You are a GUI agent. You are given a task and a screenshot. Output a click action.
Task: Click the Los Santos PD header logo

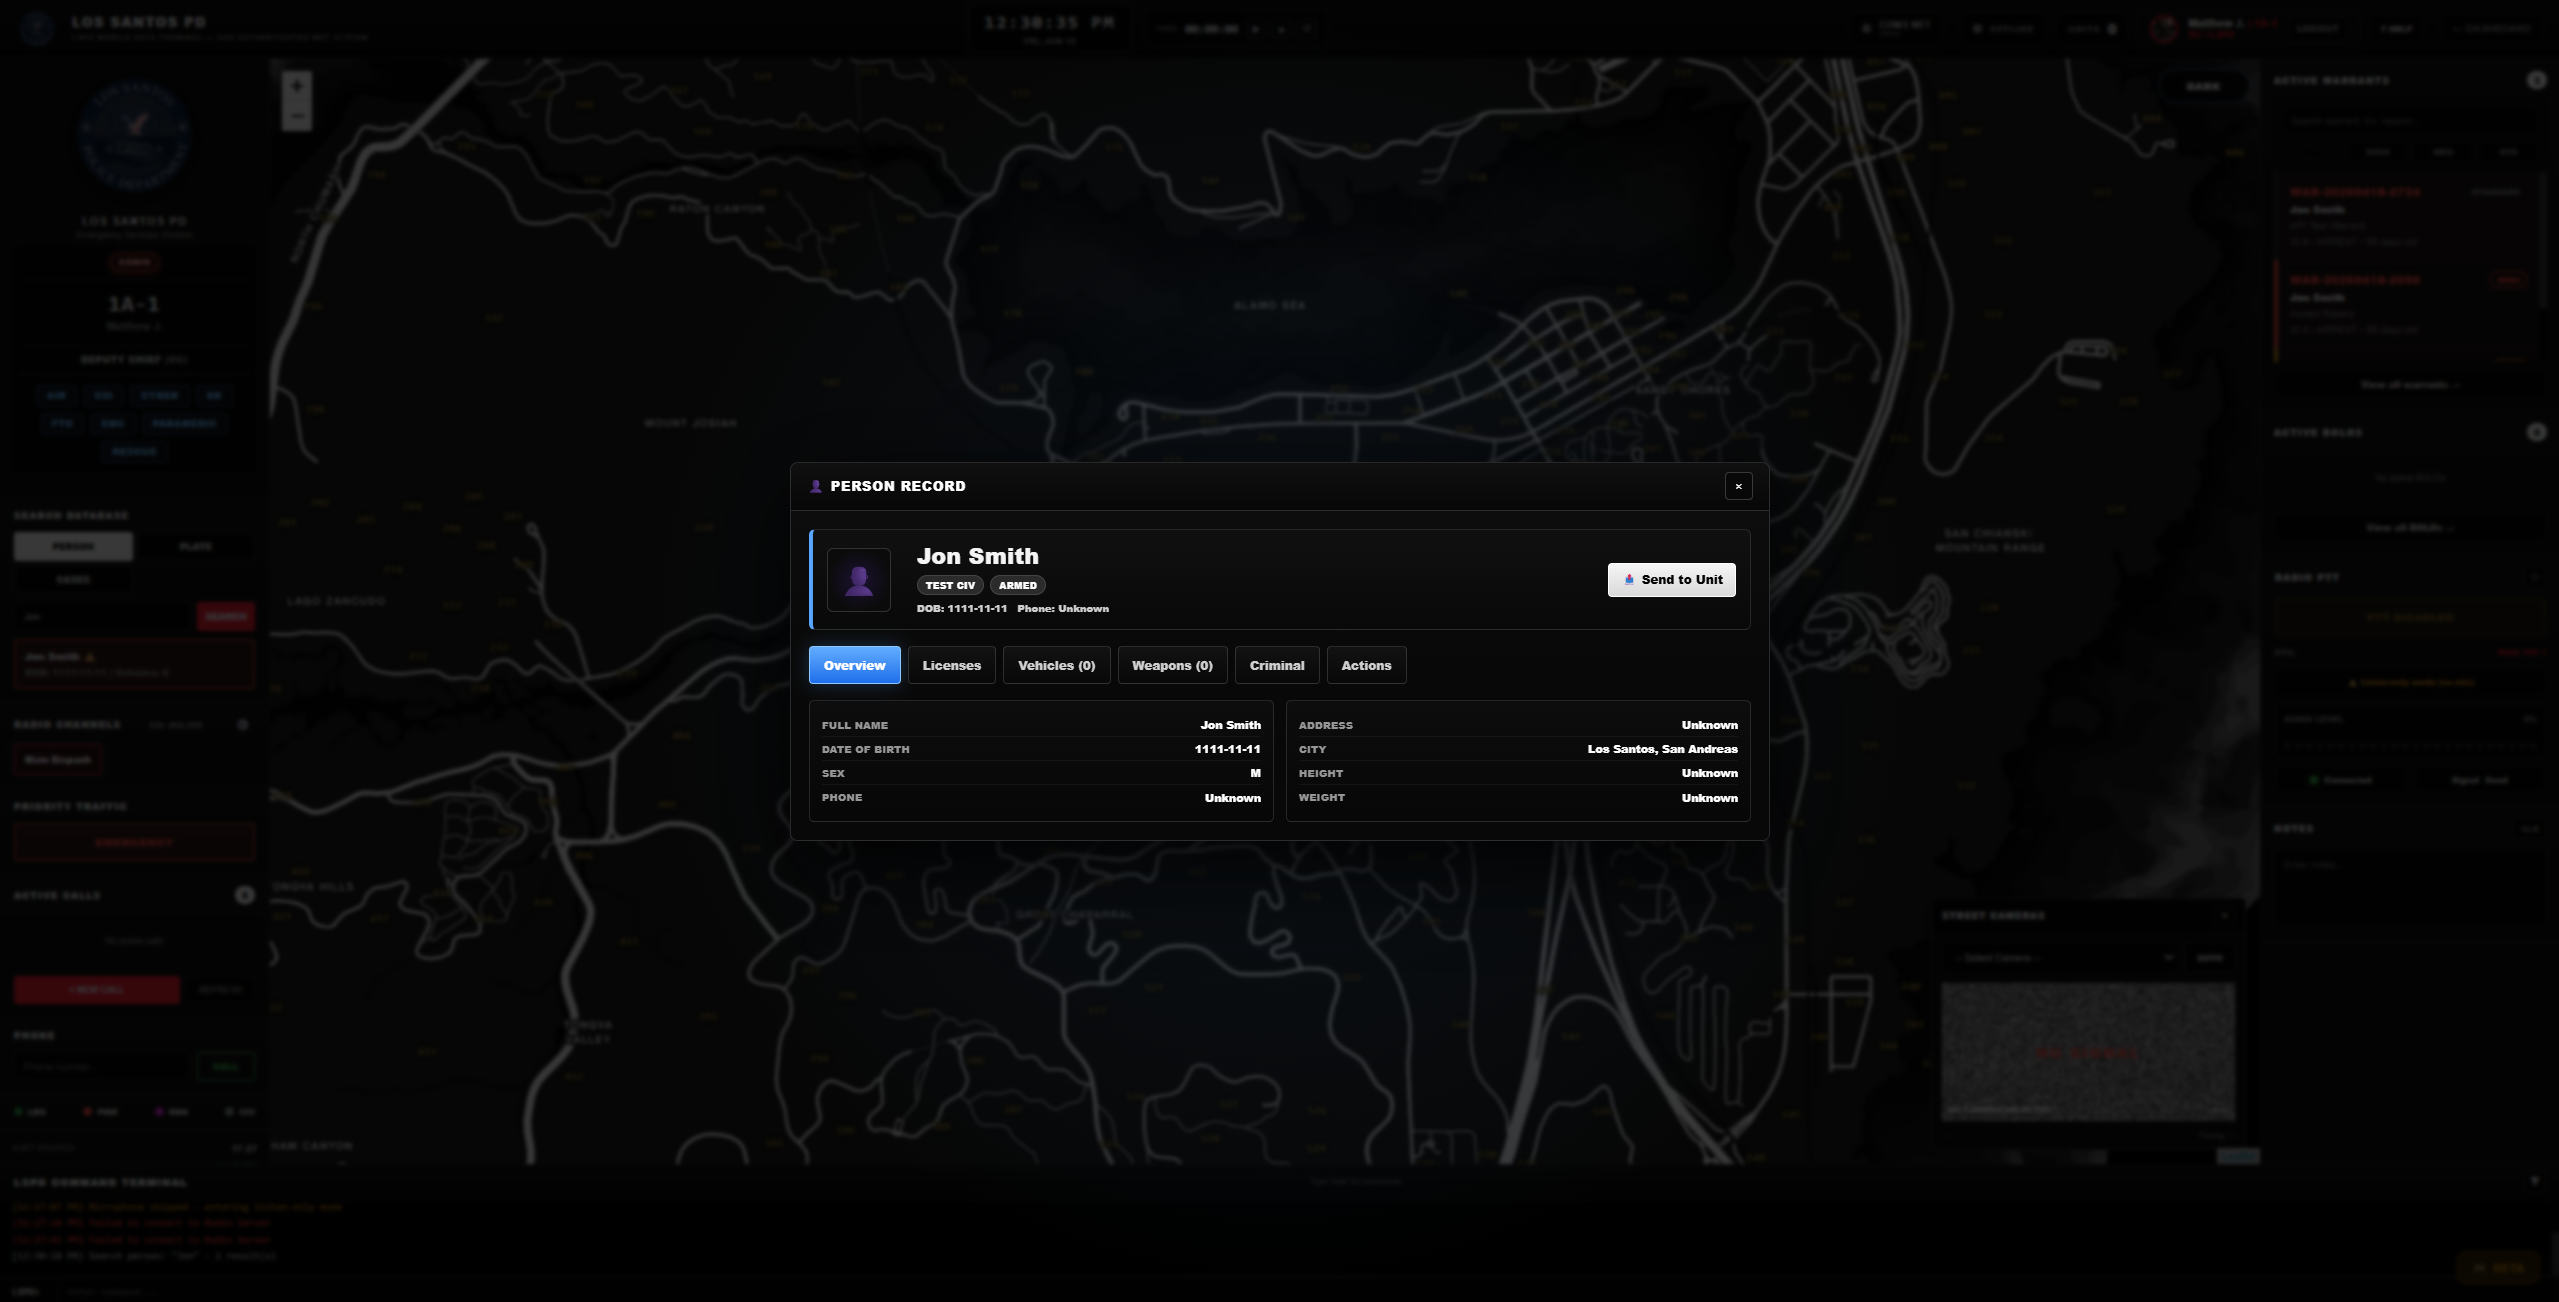pos(37,28)
